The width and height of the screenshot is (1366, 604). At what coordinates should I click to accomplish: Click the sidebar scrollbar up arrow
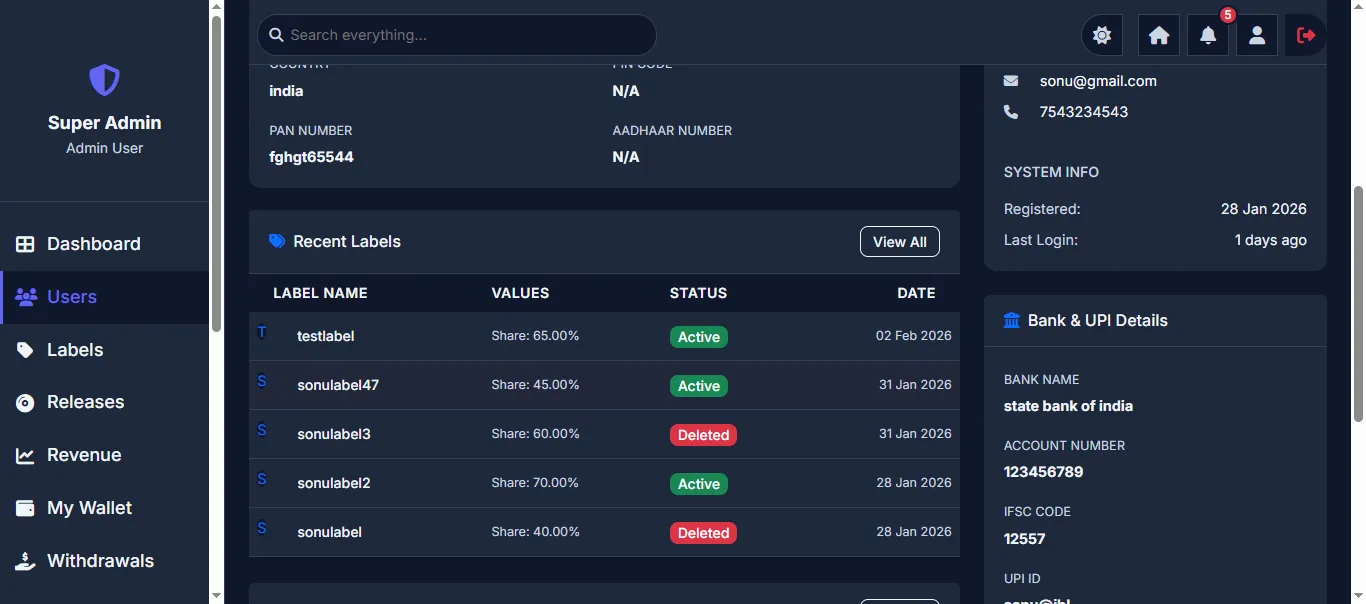pyautogui.click(x=216, y=7)
